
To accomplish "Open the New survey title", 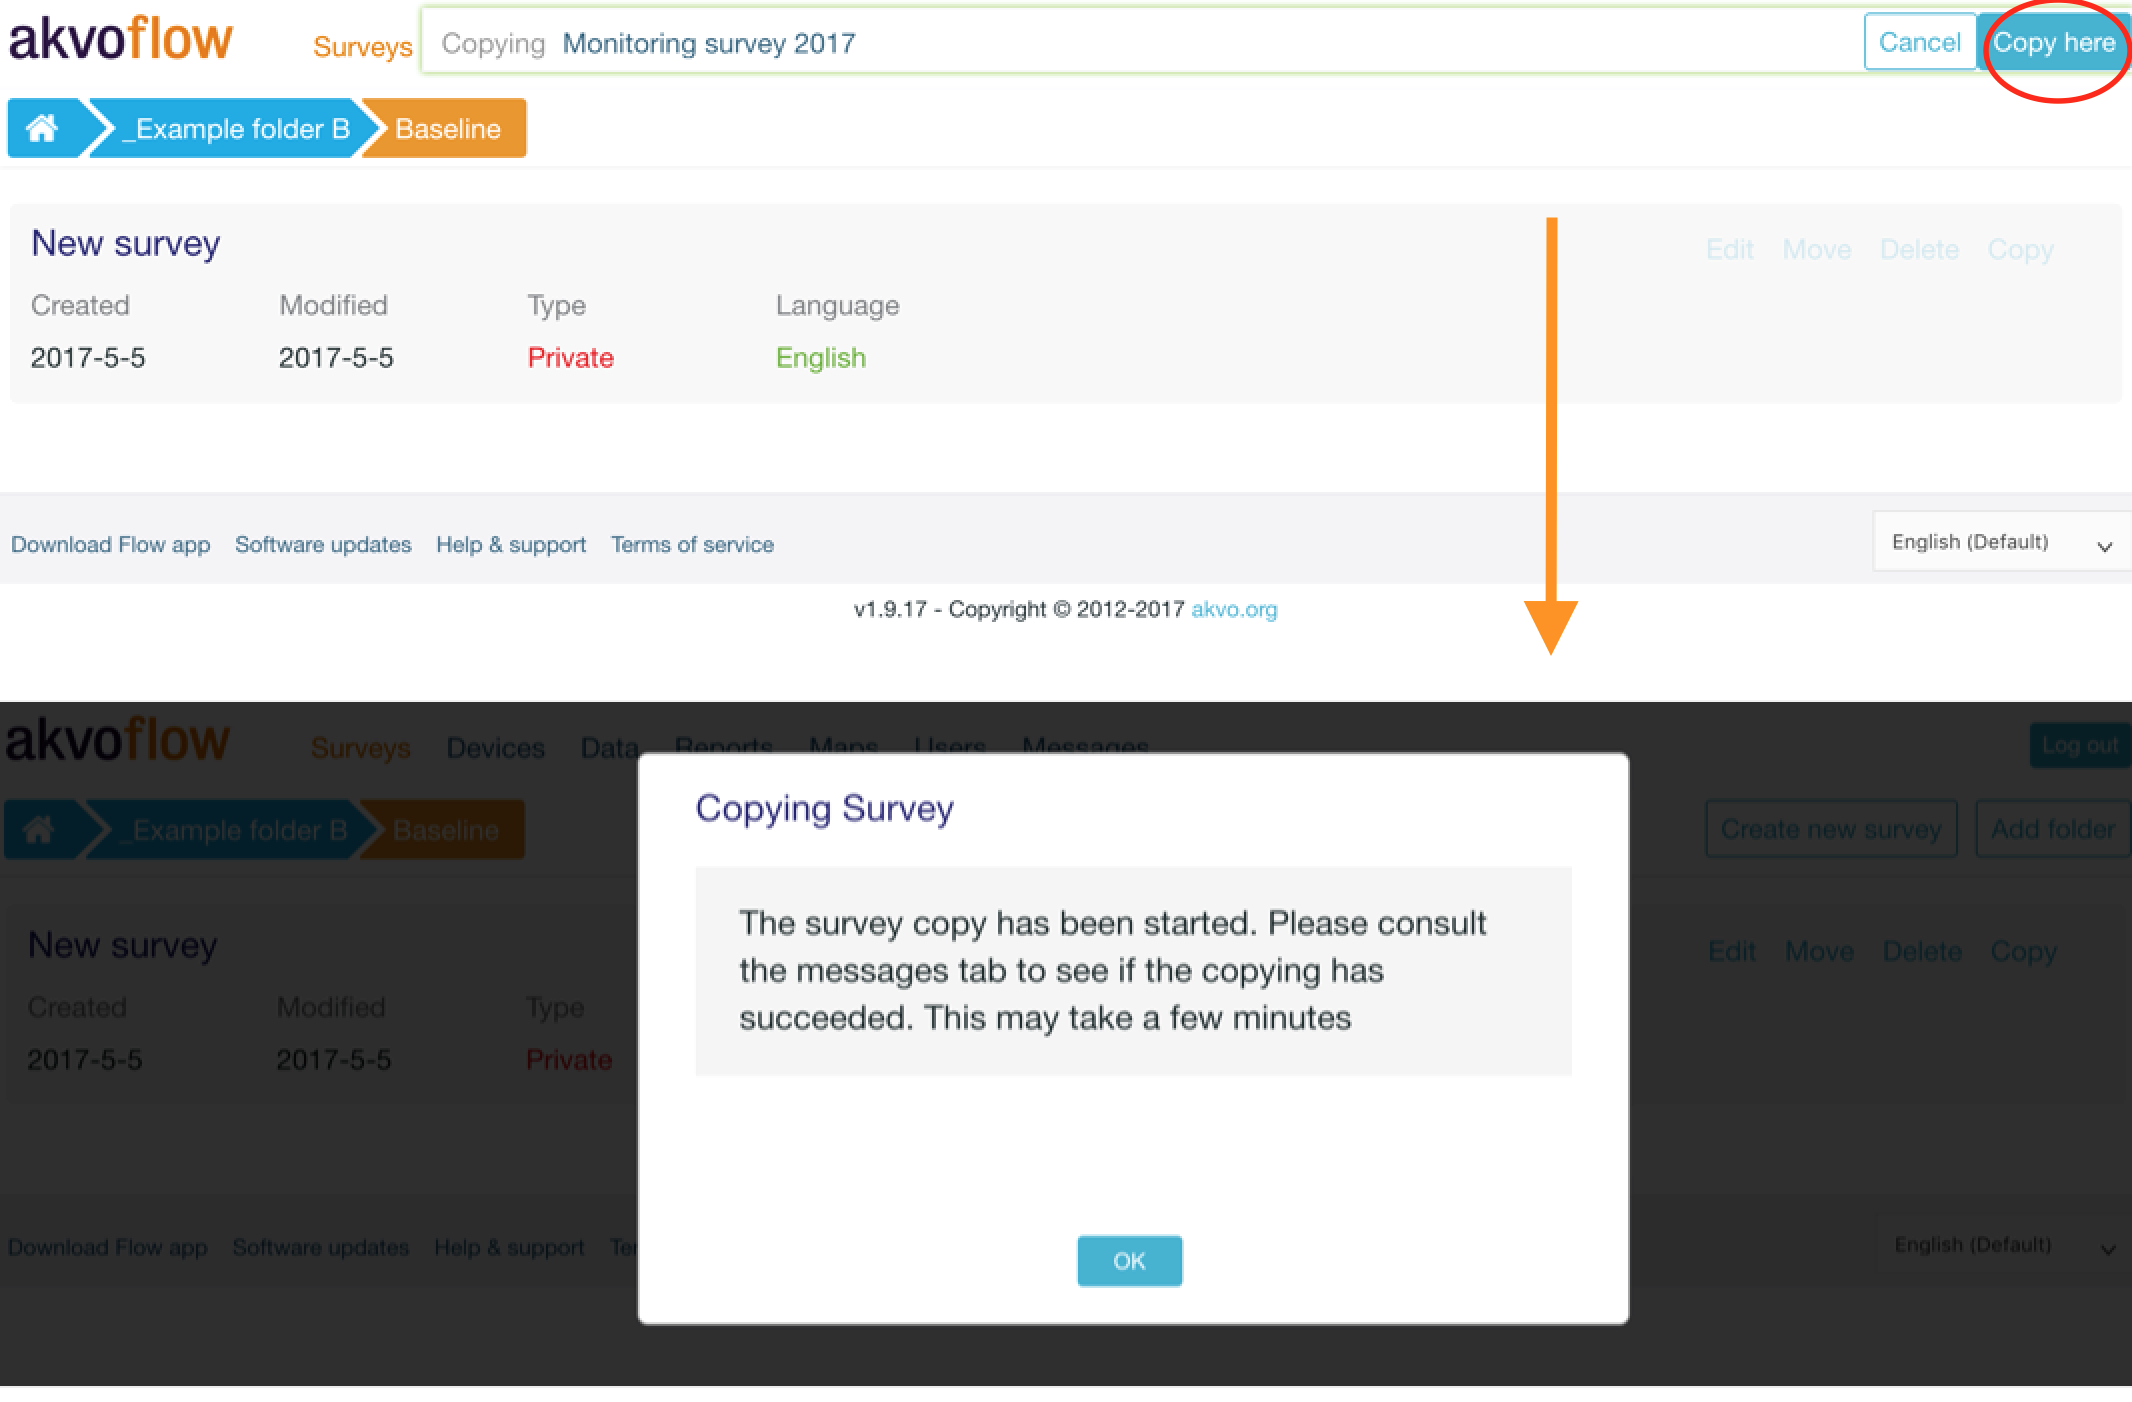I will 125,243.
